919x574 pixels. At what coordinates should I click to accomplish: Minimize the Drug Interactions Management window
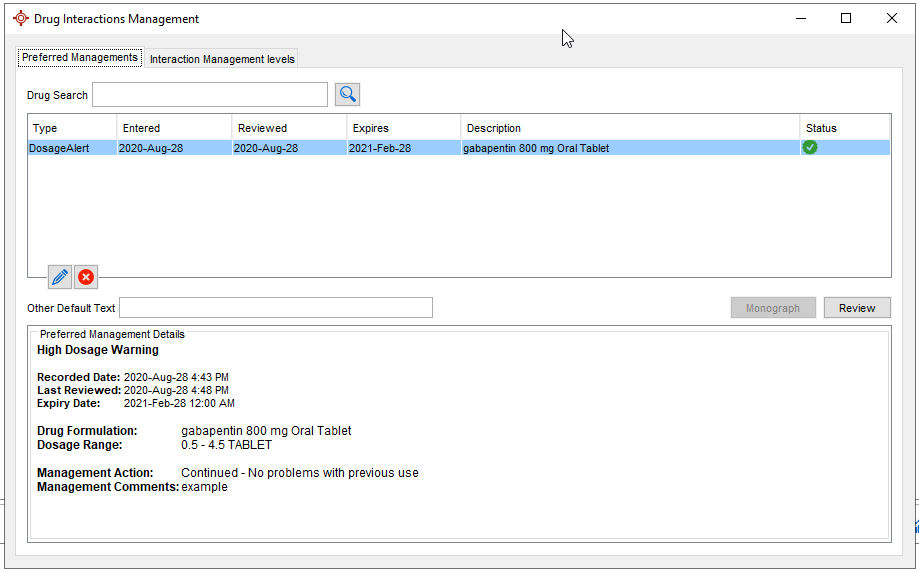coord(800,18)
